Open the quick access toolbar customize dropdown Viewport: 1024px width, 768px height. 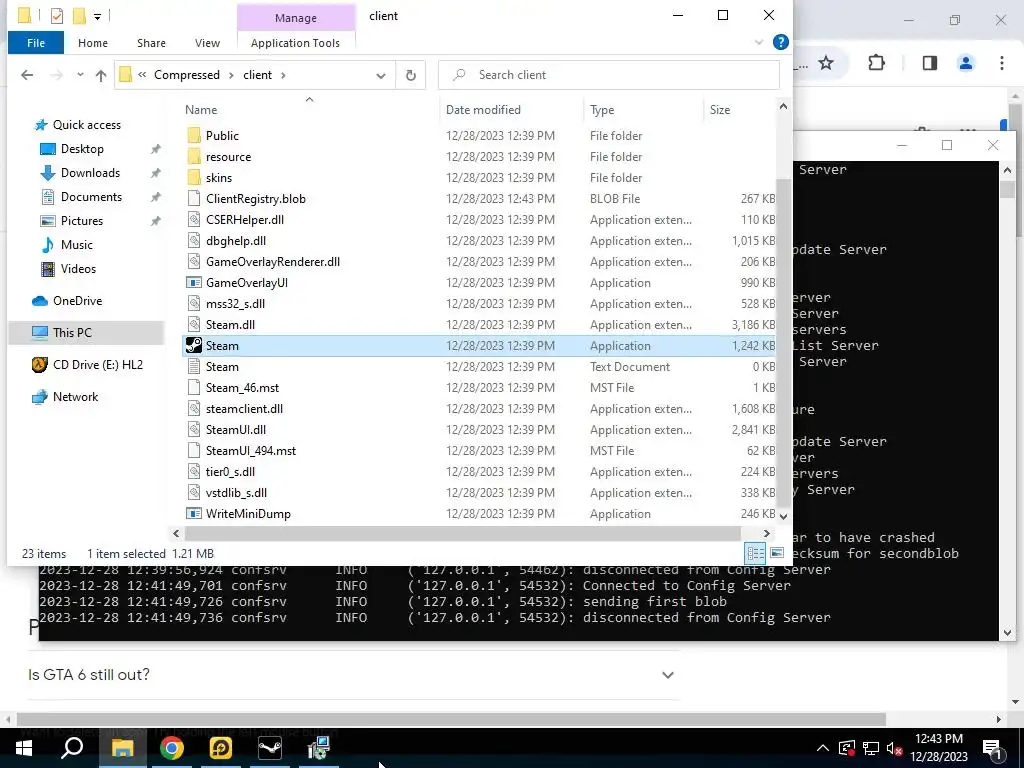[x=97, y=16]
